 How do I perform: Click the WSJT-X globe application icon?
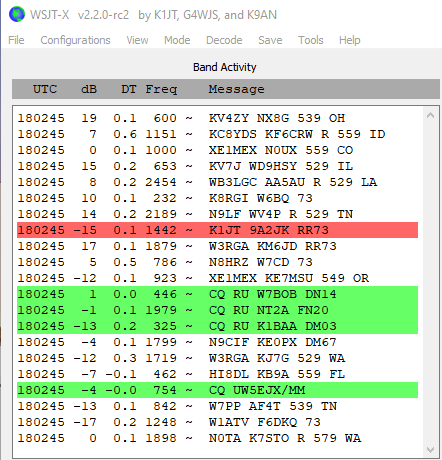[x=17, y=15]
